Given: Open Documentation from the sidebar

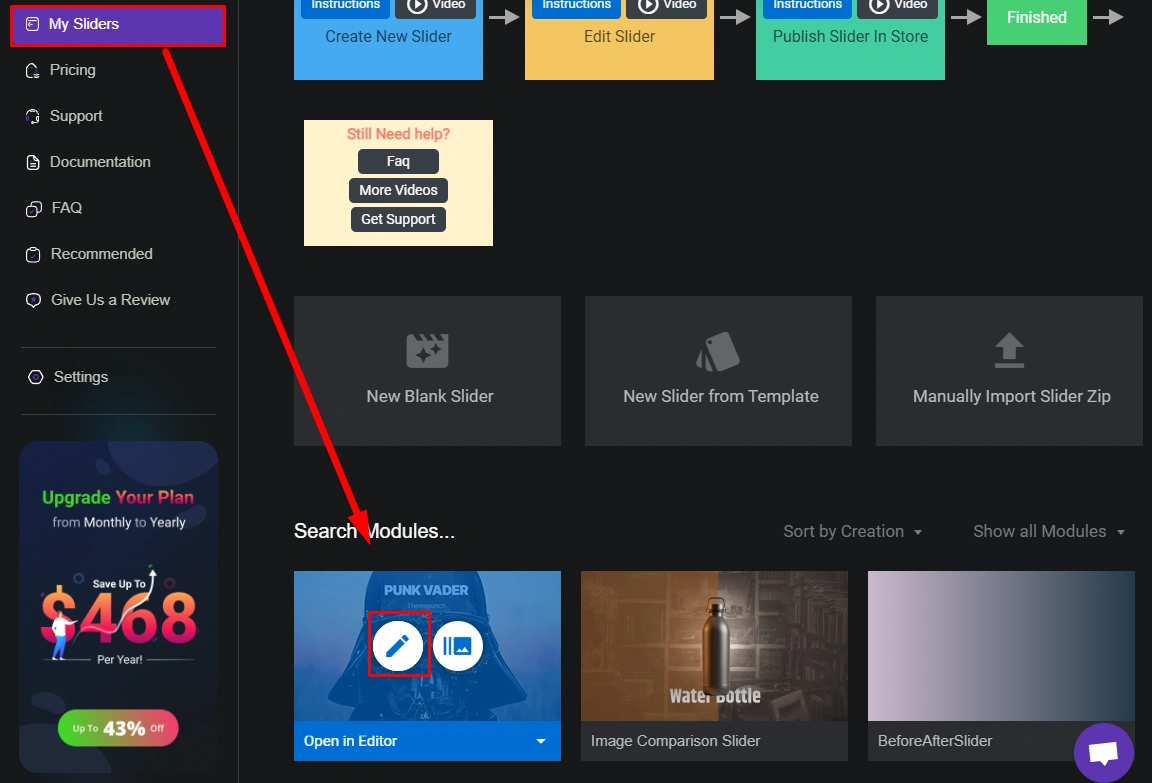Looking at the screenshot, I should coord(100,162).
